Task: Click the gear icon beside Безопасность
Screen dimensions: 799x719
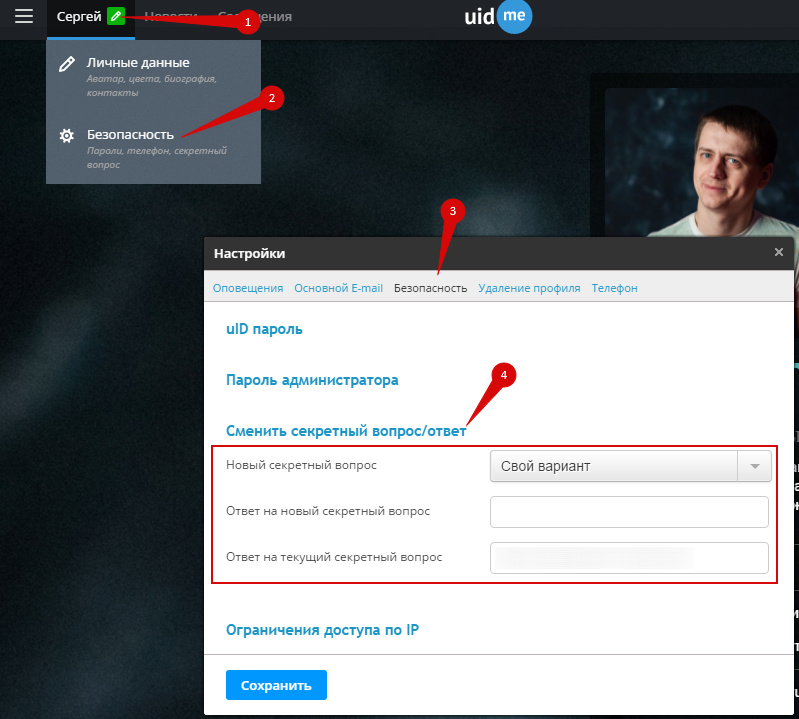Action: click(67, 136)
